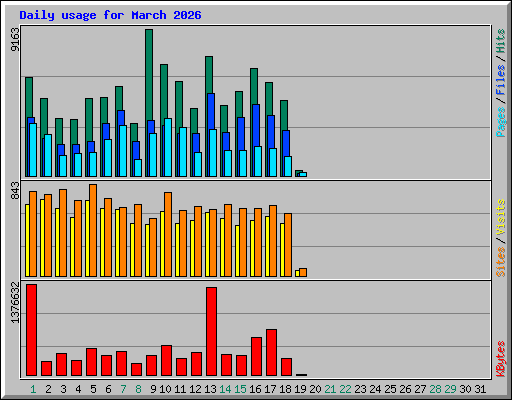Click day 30 on the x-axis

465,389
